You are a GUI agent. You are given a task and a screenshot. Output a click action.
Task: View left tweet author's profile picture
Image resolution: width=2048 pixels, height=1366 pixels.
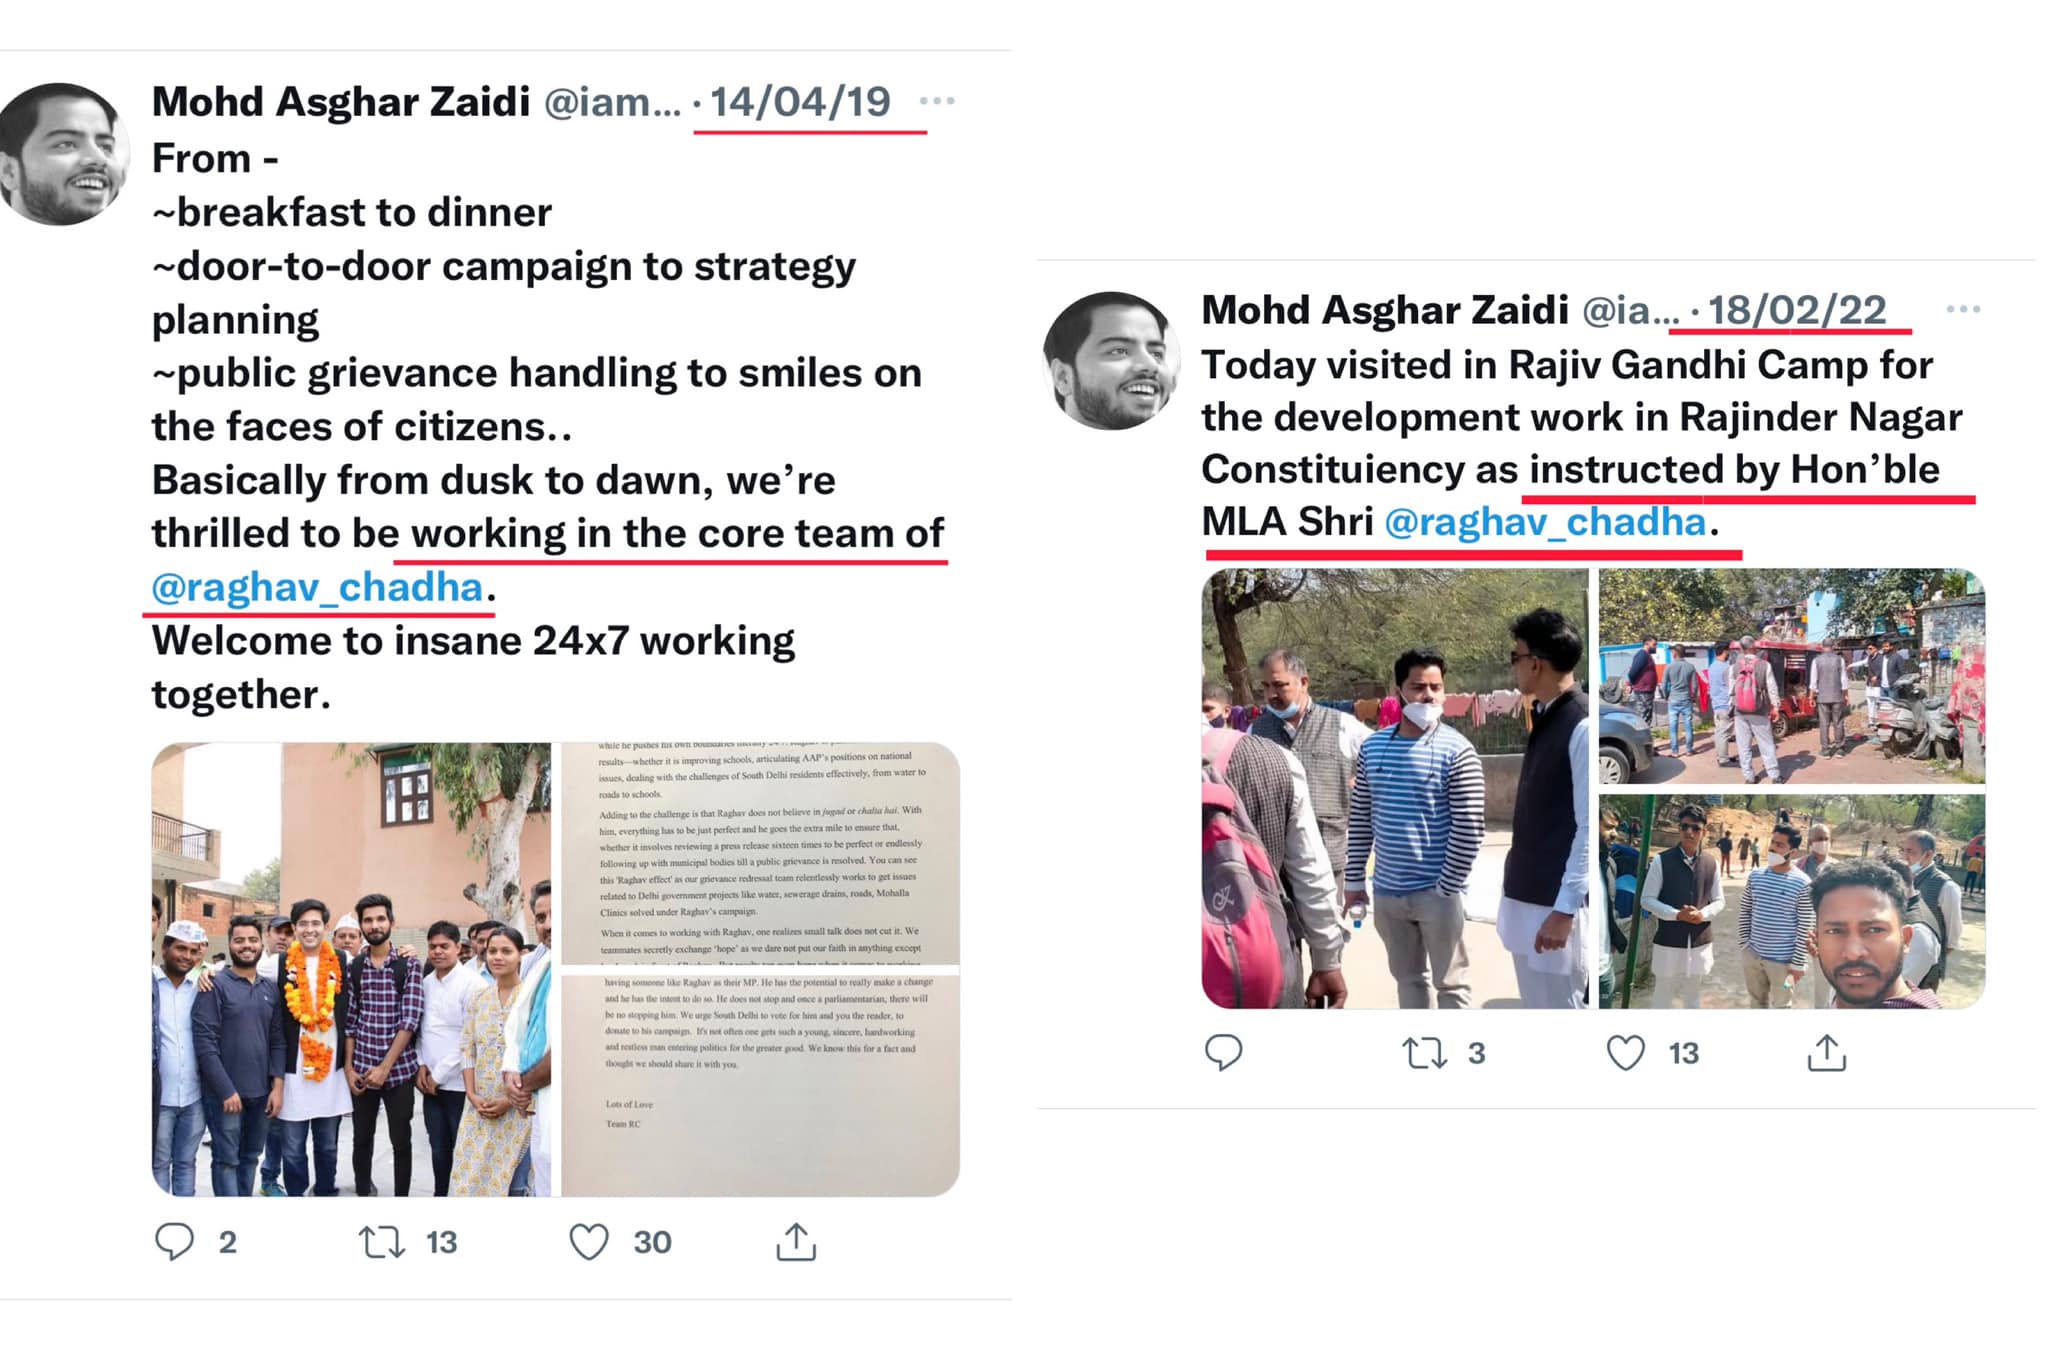[x=62, y=154]
